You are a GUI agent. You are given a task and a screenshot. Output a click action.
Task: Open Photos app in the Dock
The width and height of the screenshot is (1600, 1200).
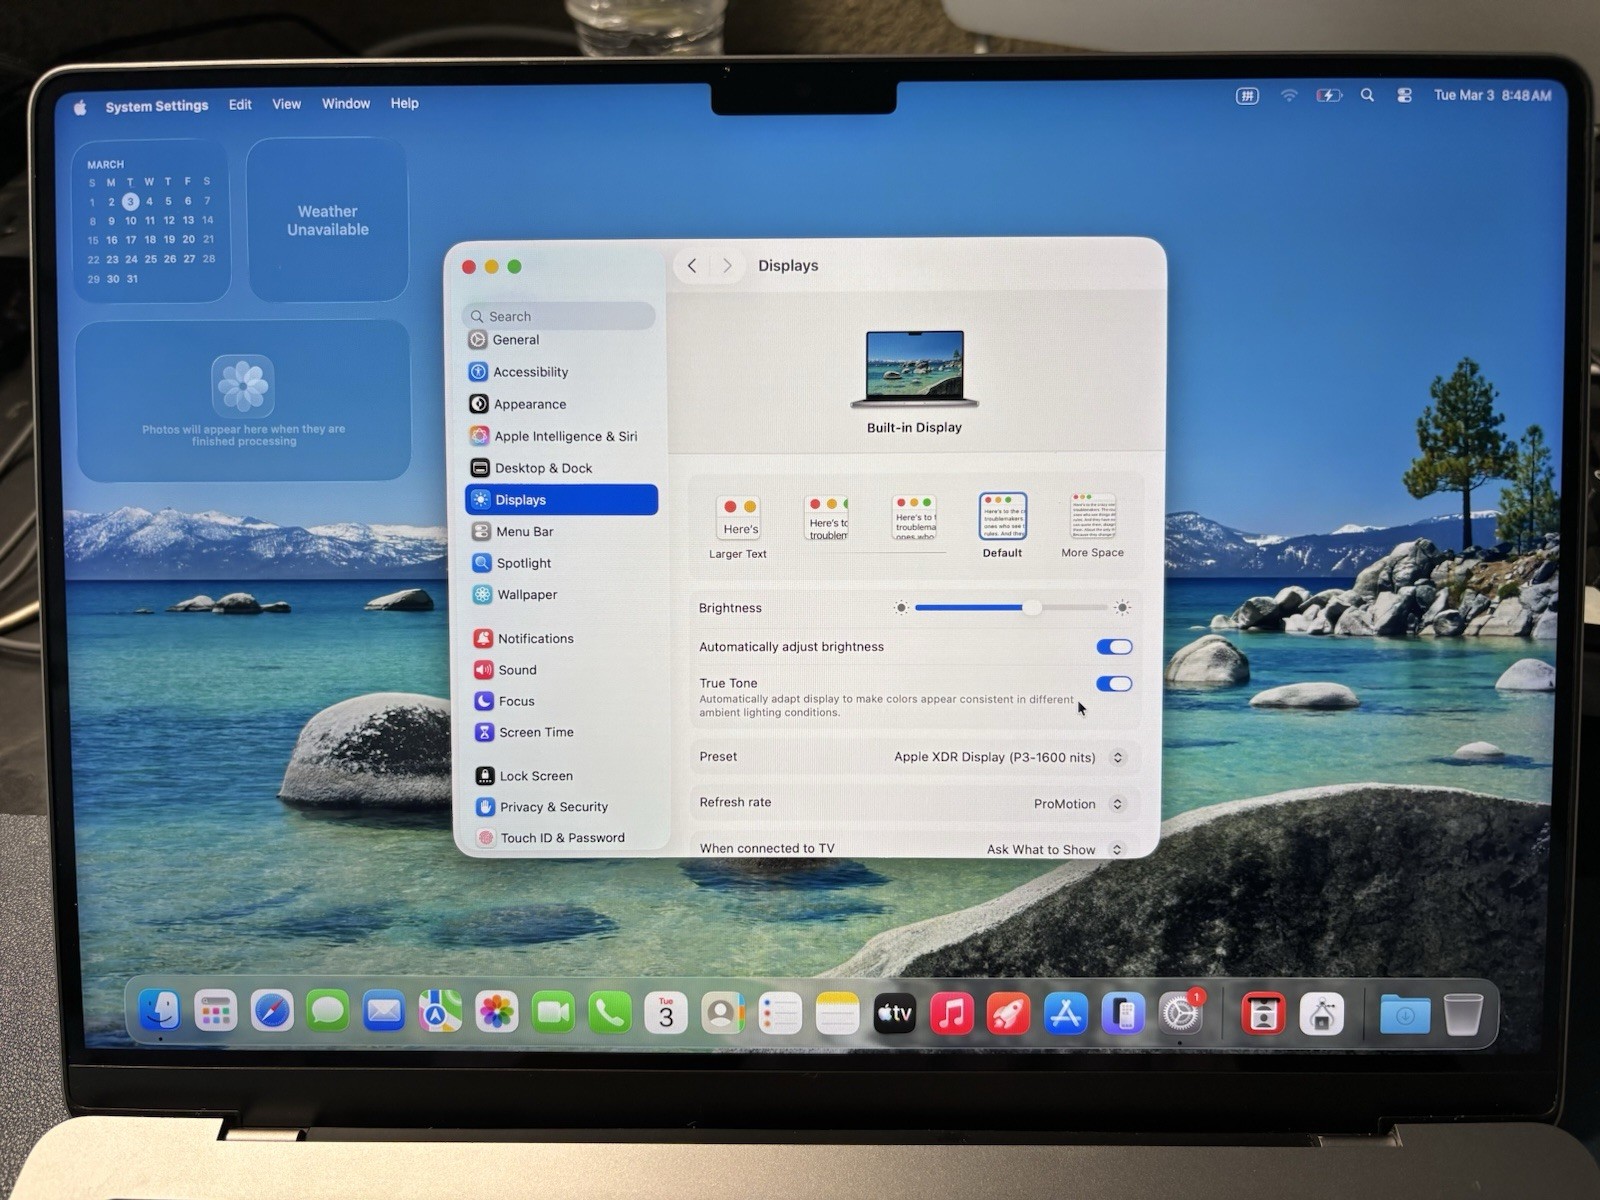tap(497, 1013)
